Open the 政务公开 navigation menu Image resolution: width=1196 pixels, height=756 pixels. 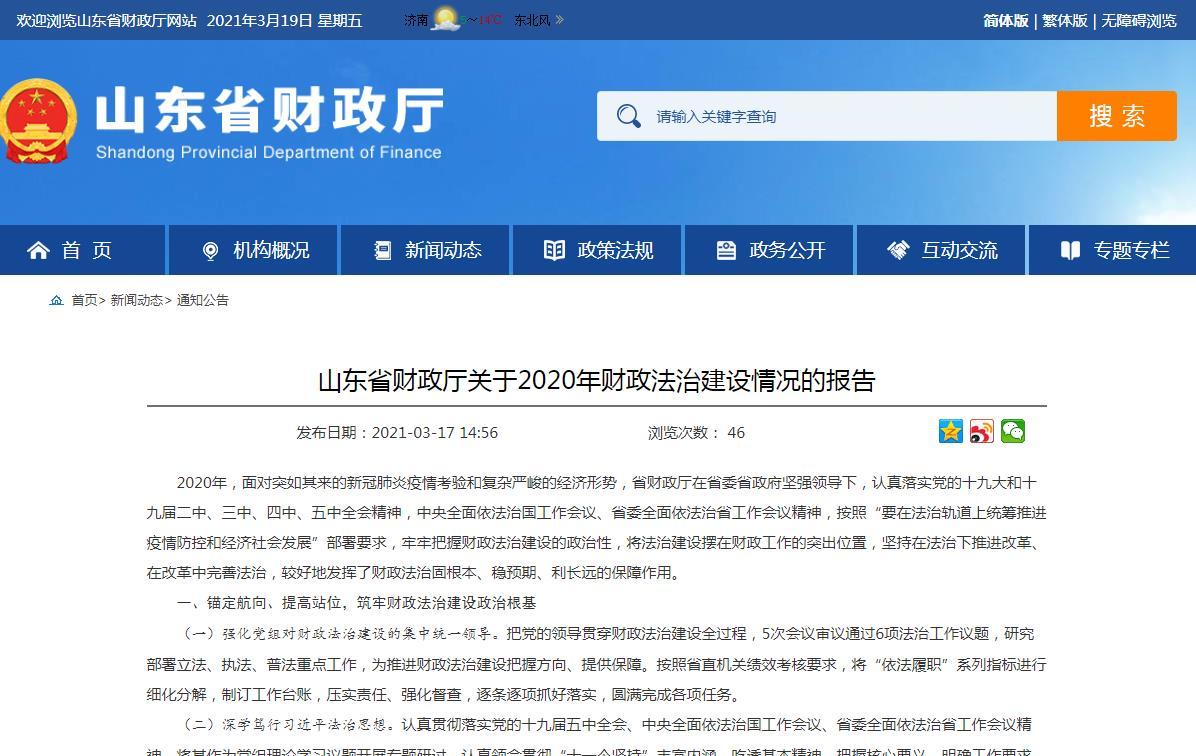coord(771,250)
